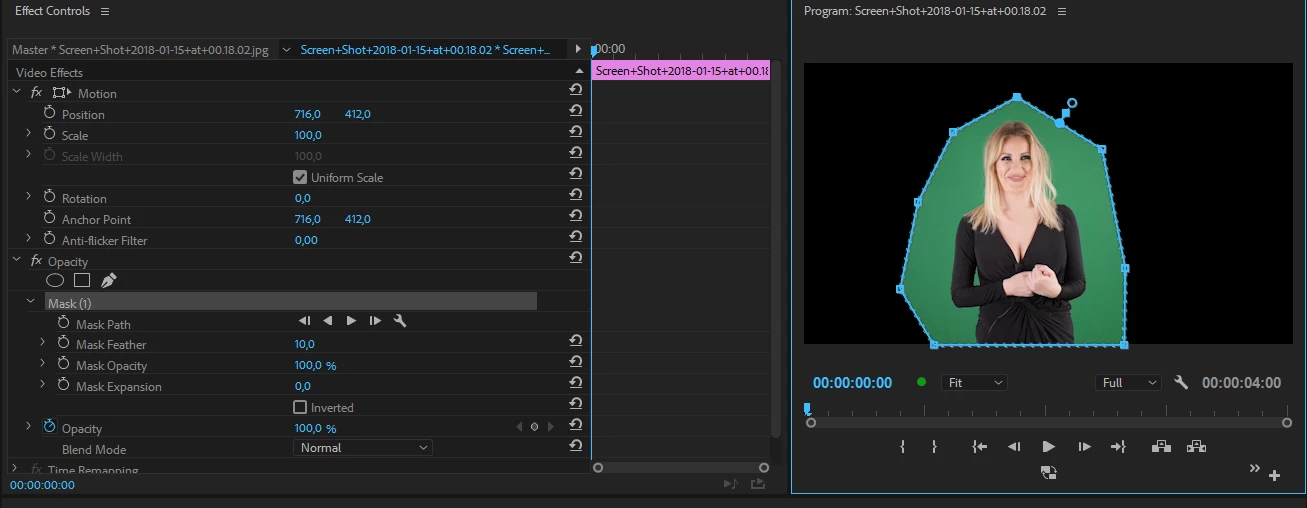Select the Master clip tab
This screenshot has height=508, width=1307.
(139, 49)
